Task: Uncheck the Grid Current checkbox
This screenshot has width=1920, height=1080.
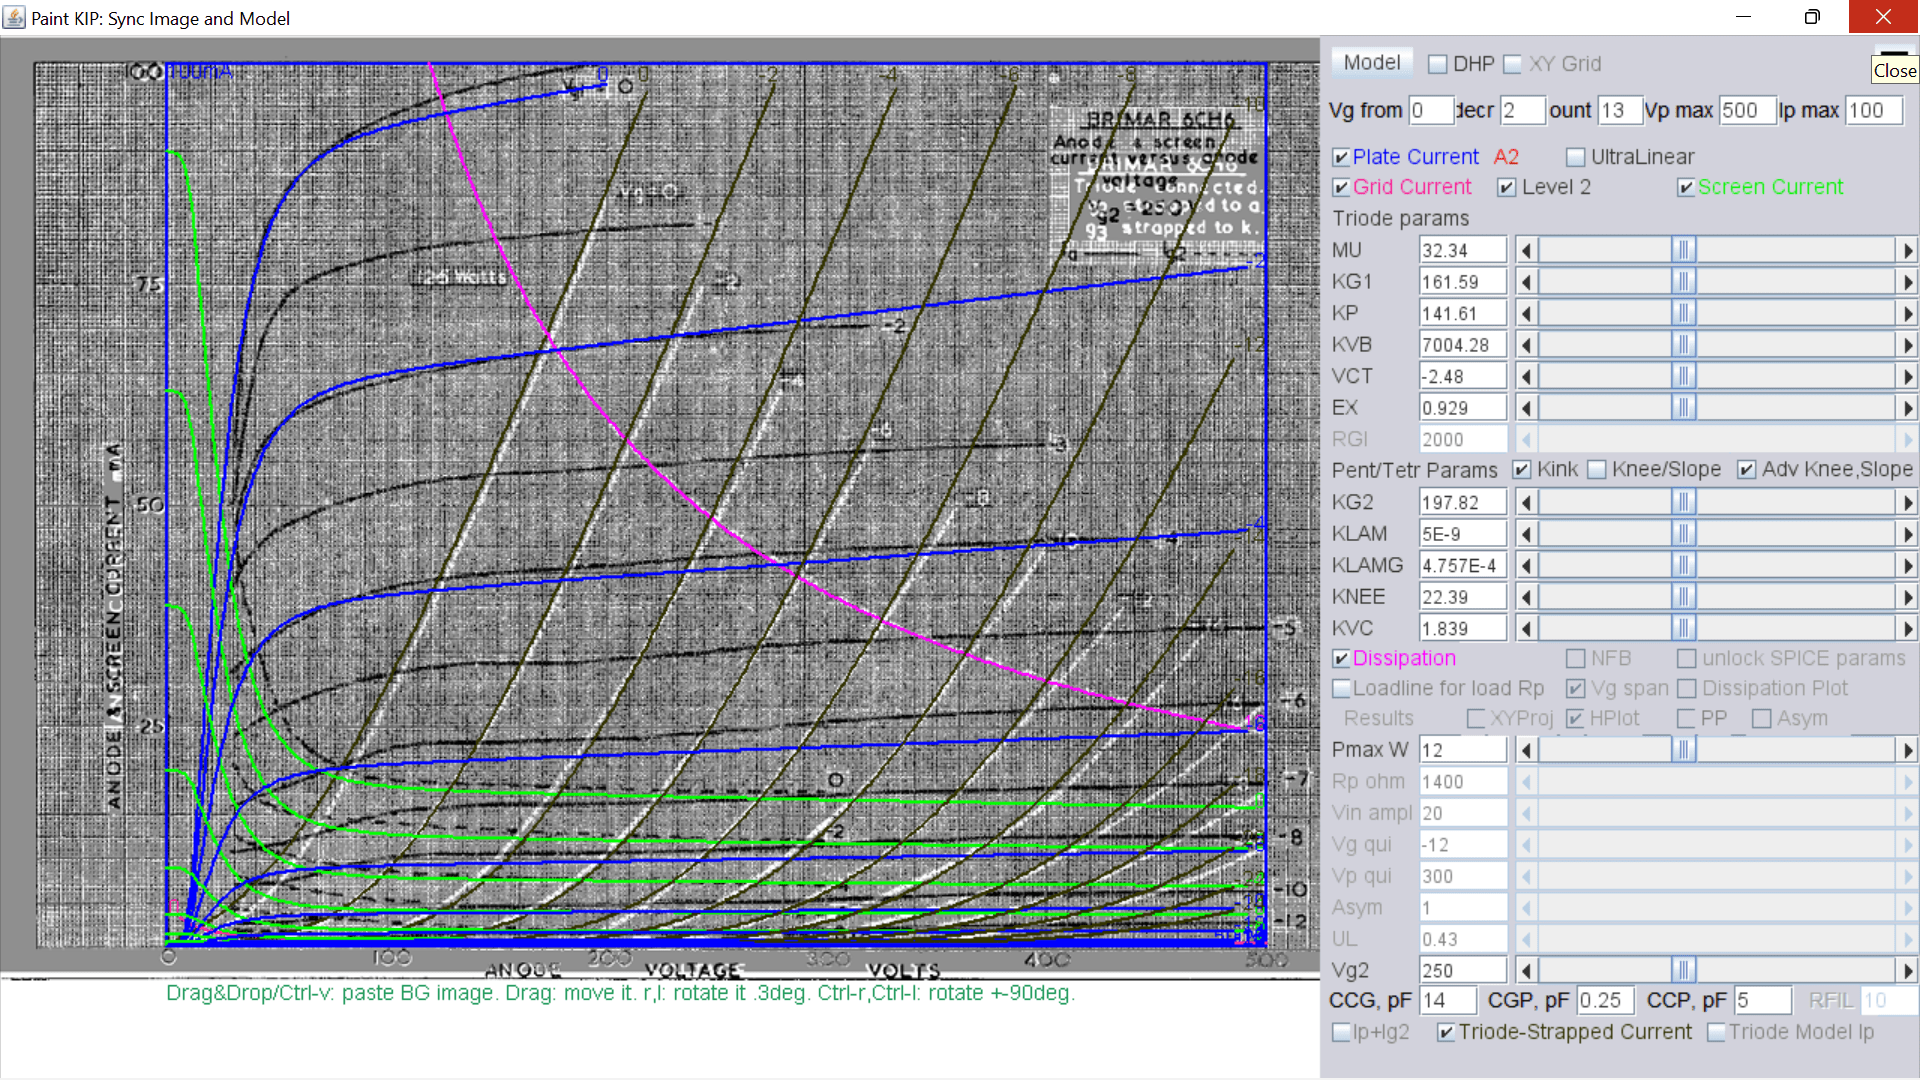Action: click(x=1342, y=187)
